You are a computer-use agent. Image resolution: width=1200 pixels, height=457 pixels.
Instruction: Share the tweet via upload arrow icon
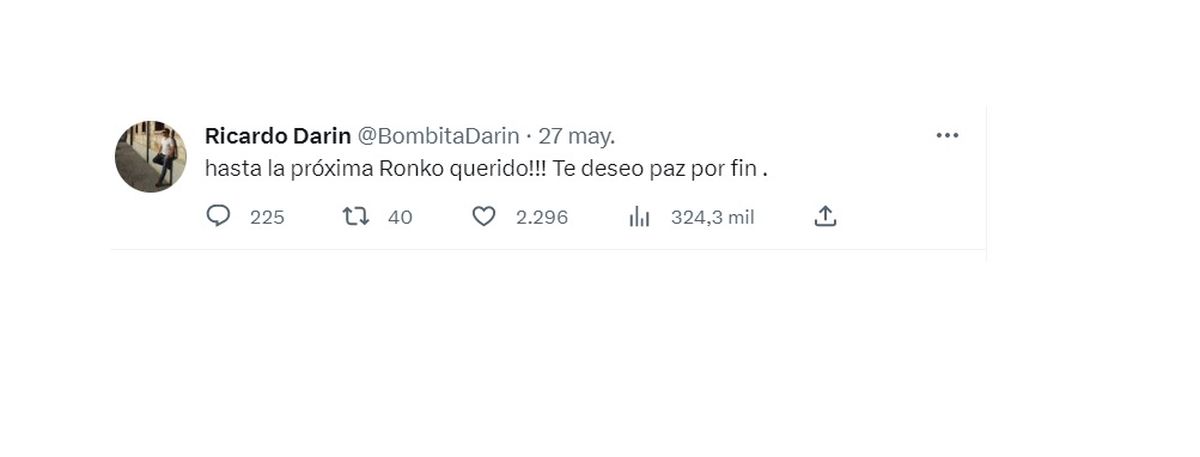(825, 216)
